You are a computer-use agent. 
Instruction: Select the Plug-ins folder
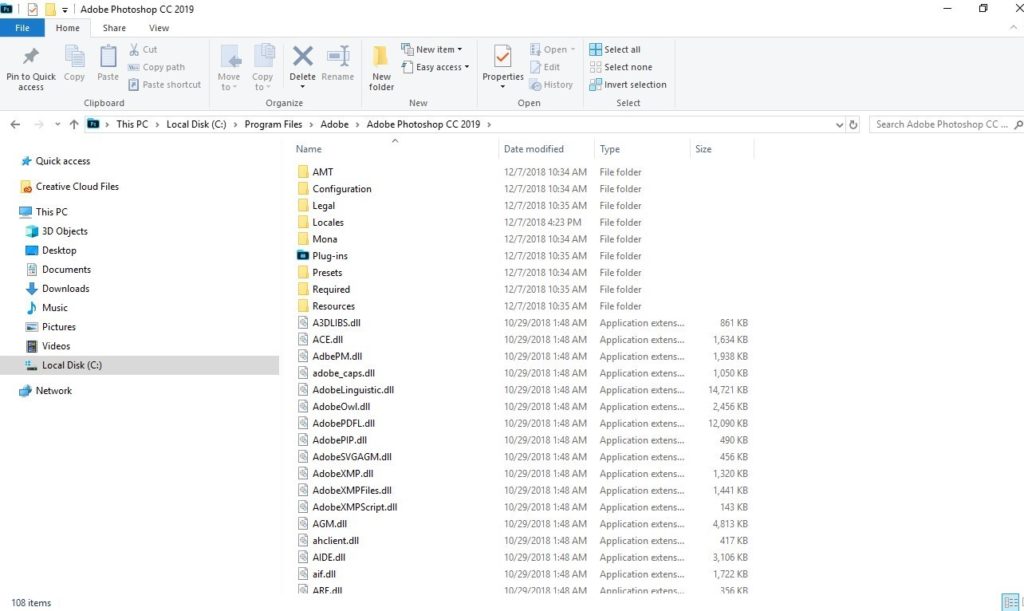click(329, 256)
